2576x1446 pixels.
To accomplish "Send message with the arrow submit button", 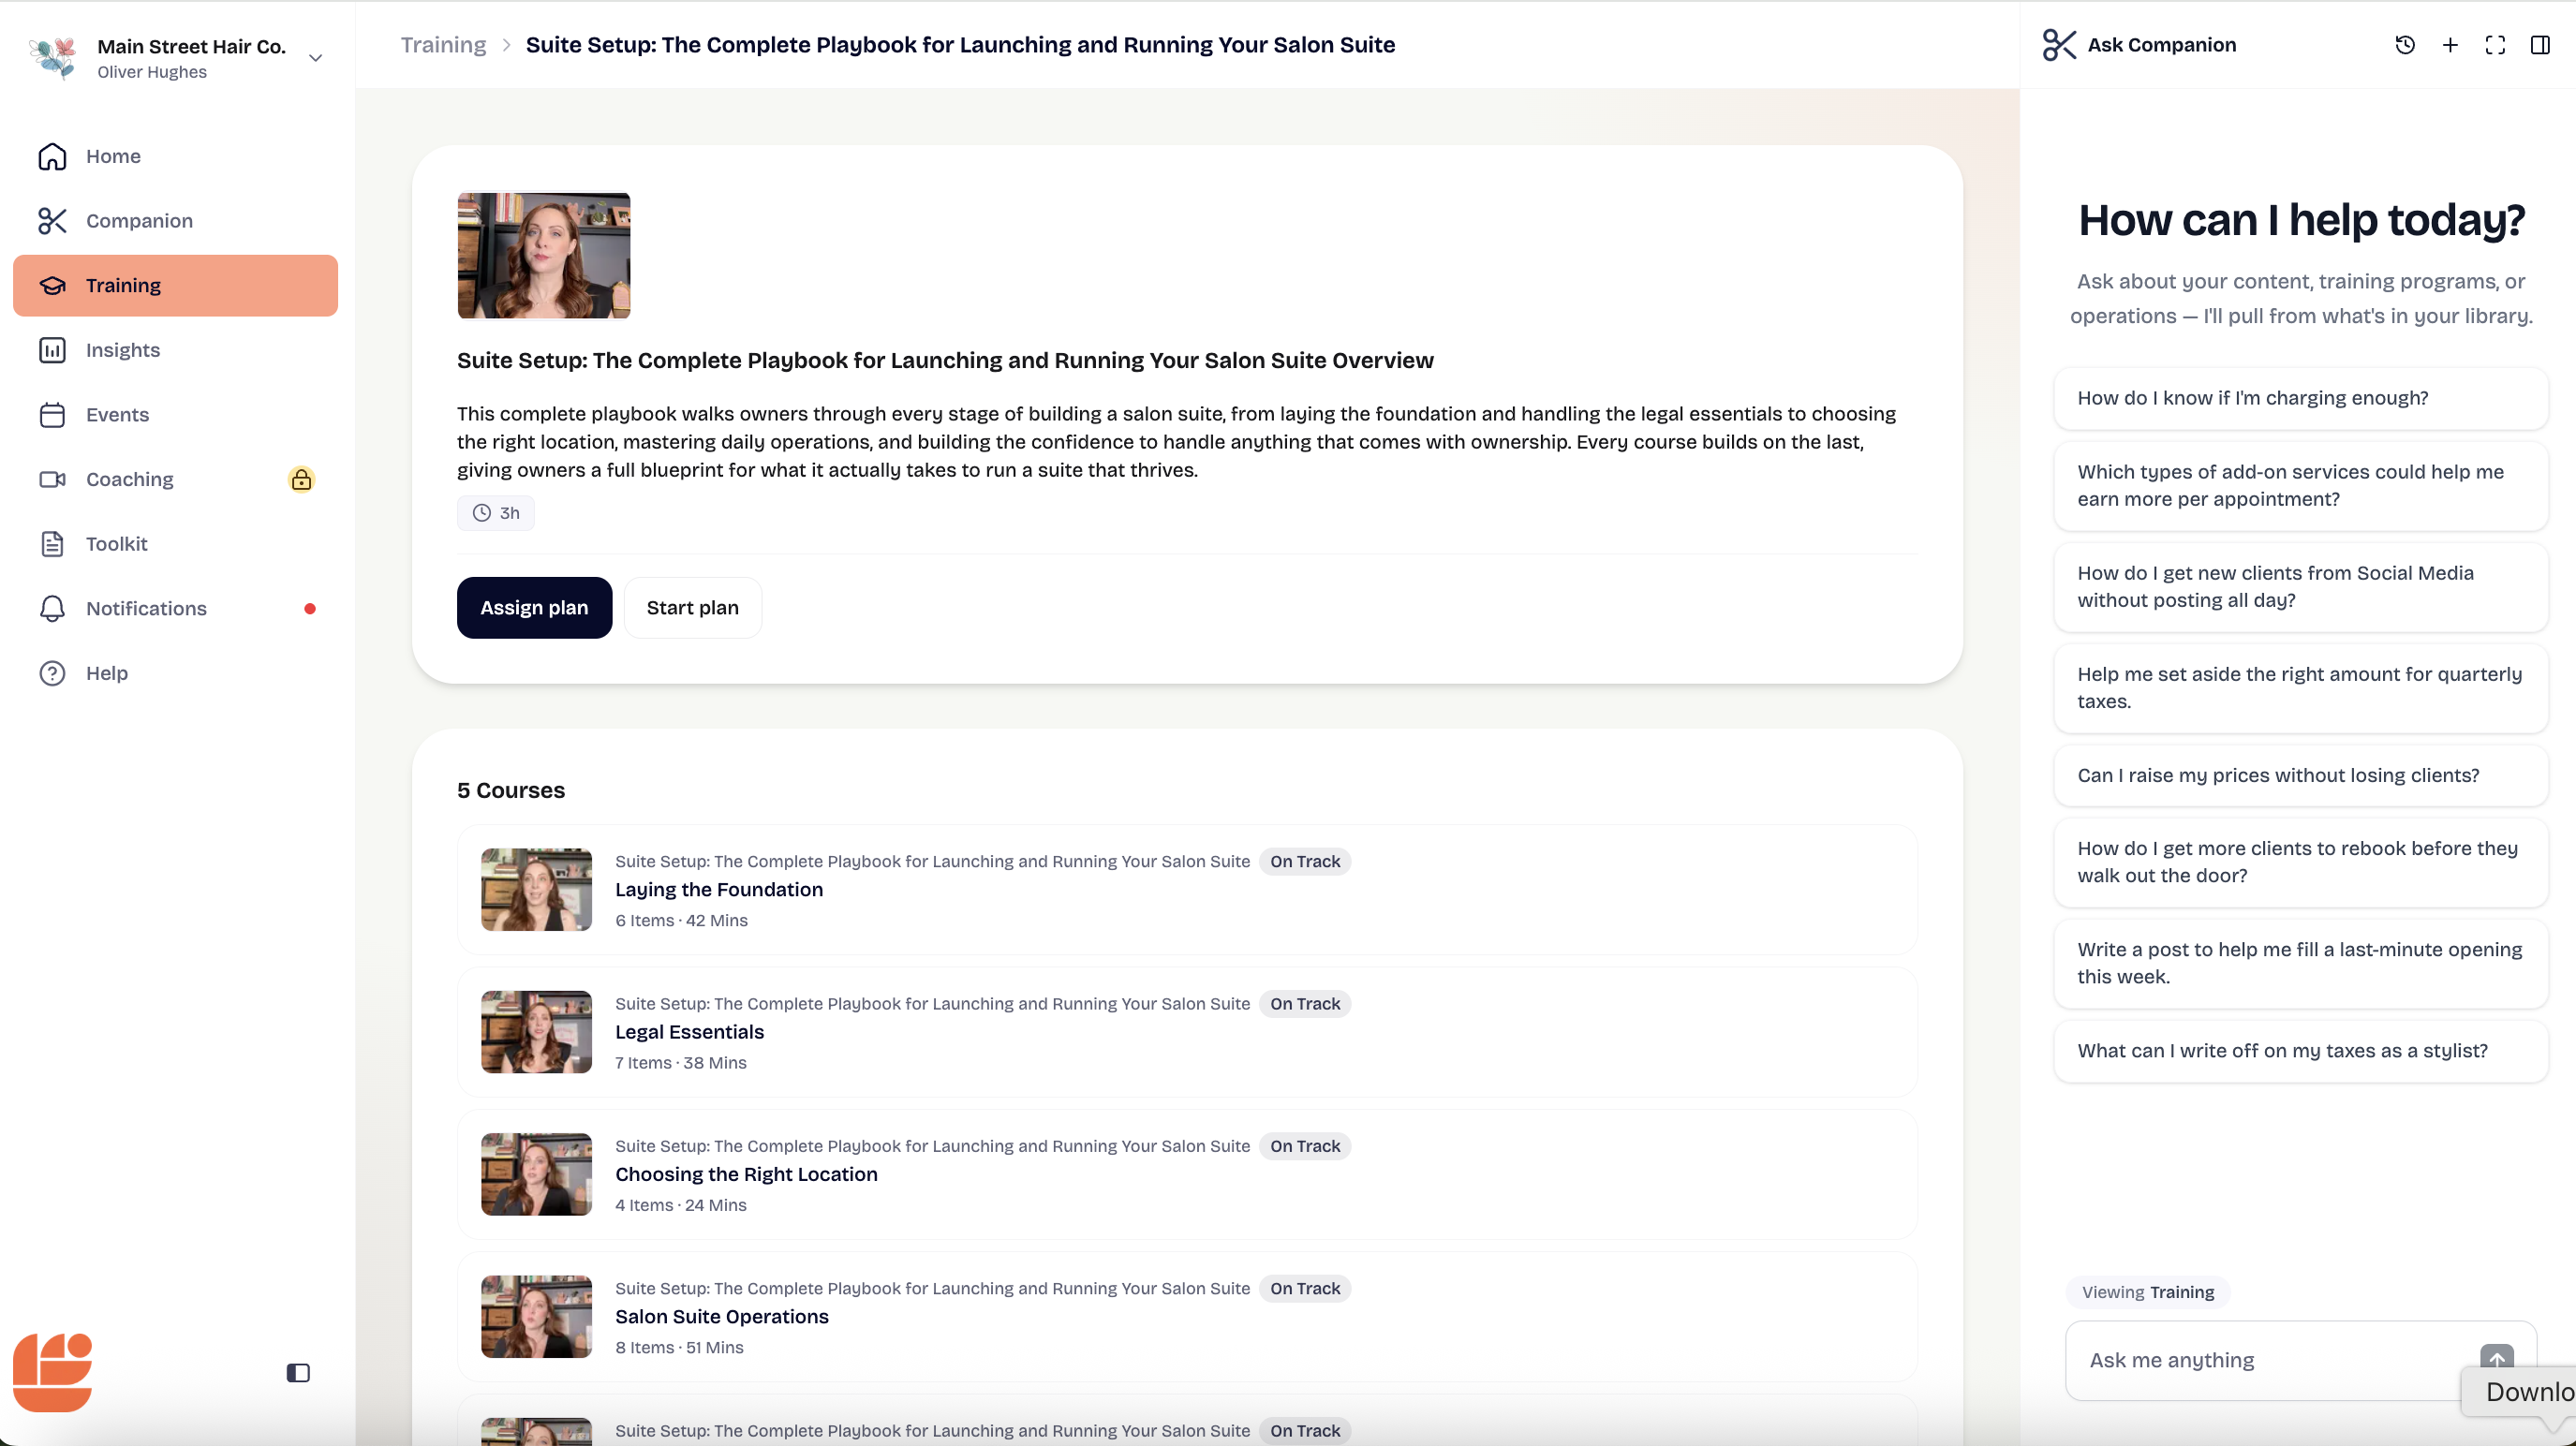I will point(2497,1359).
